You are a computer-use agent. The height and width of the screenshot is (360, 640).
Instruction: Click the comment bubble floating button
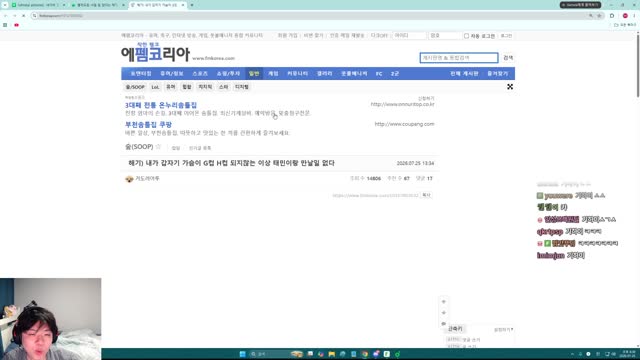click(444, 324)
